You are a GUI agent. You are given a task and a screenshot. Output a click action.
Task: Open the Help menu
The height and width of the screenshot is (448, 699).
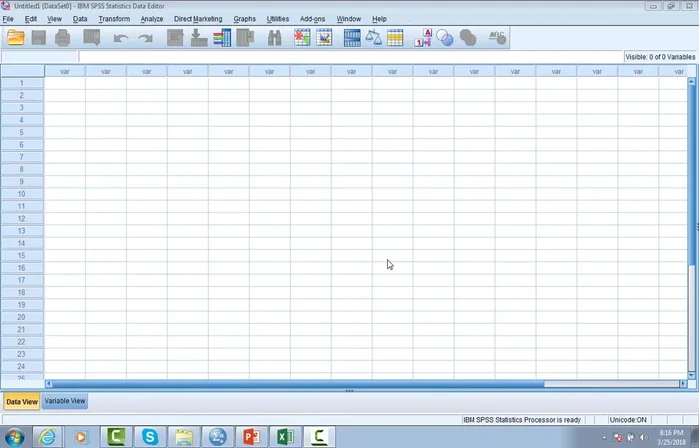[379, 19]
